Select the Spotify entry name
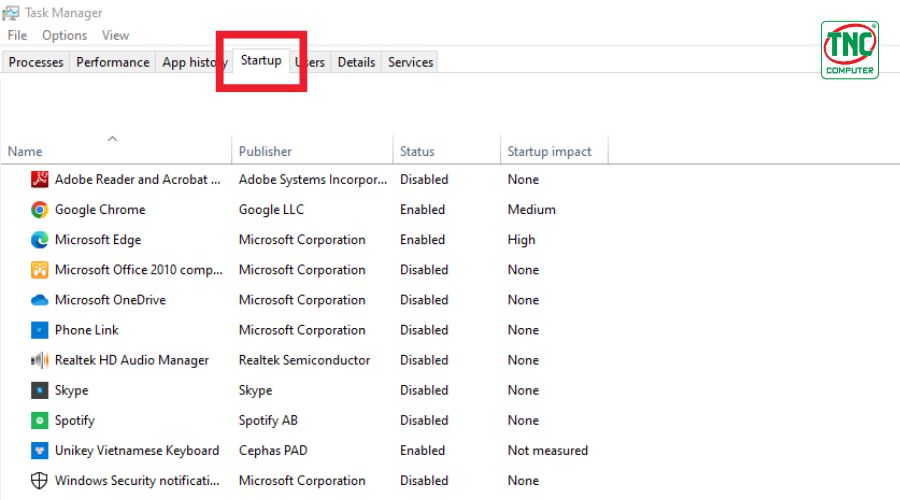Image resolution: width=900 pixels, height=500 pixels. click(x=75, y=420)
